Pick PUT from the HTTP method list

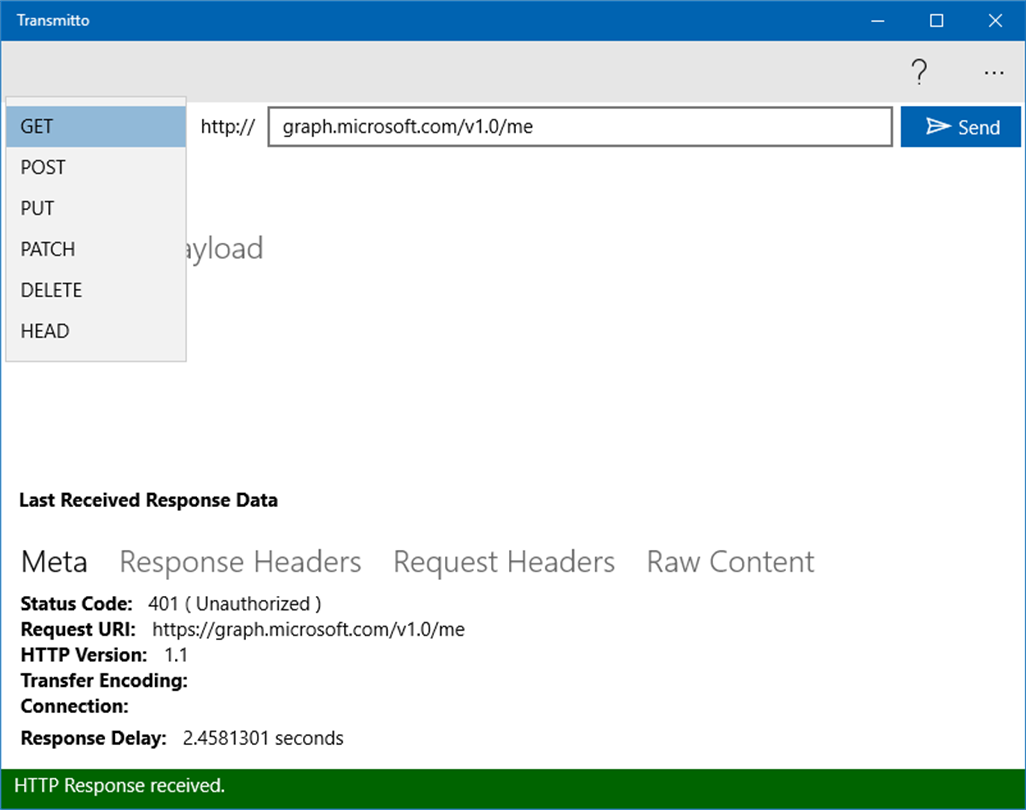96,209
